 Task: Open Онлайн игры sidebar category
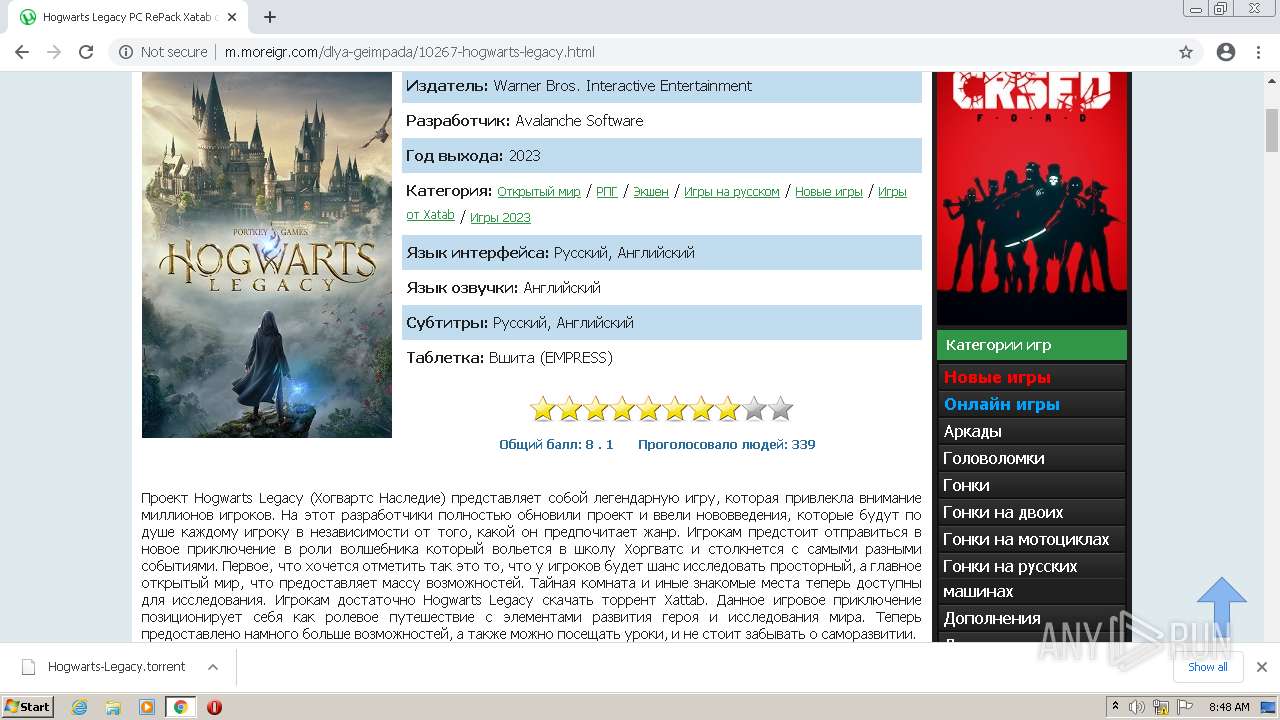(x=1032, y=404)
